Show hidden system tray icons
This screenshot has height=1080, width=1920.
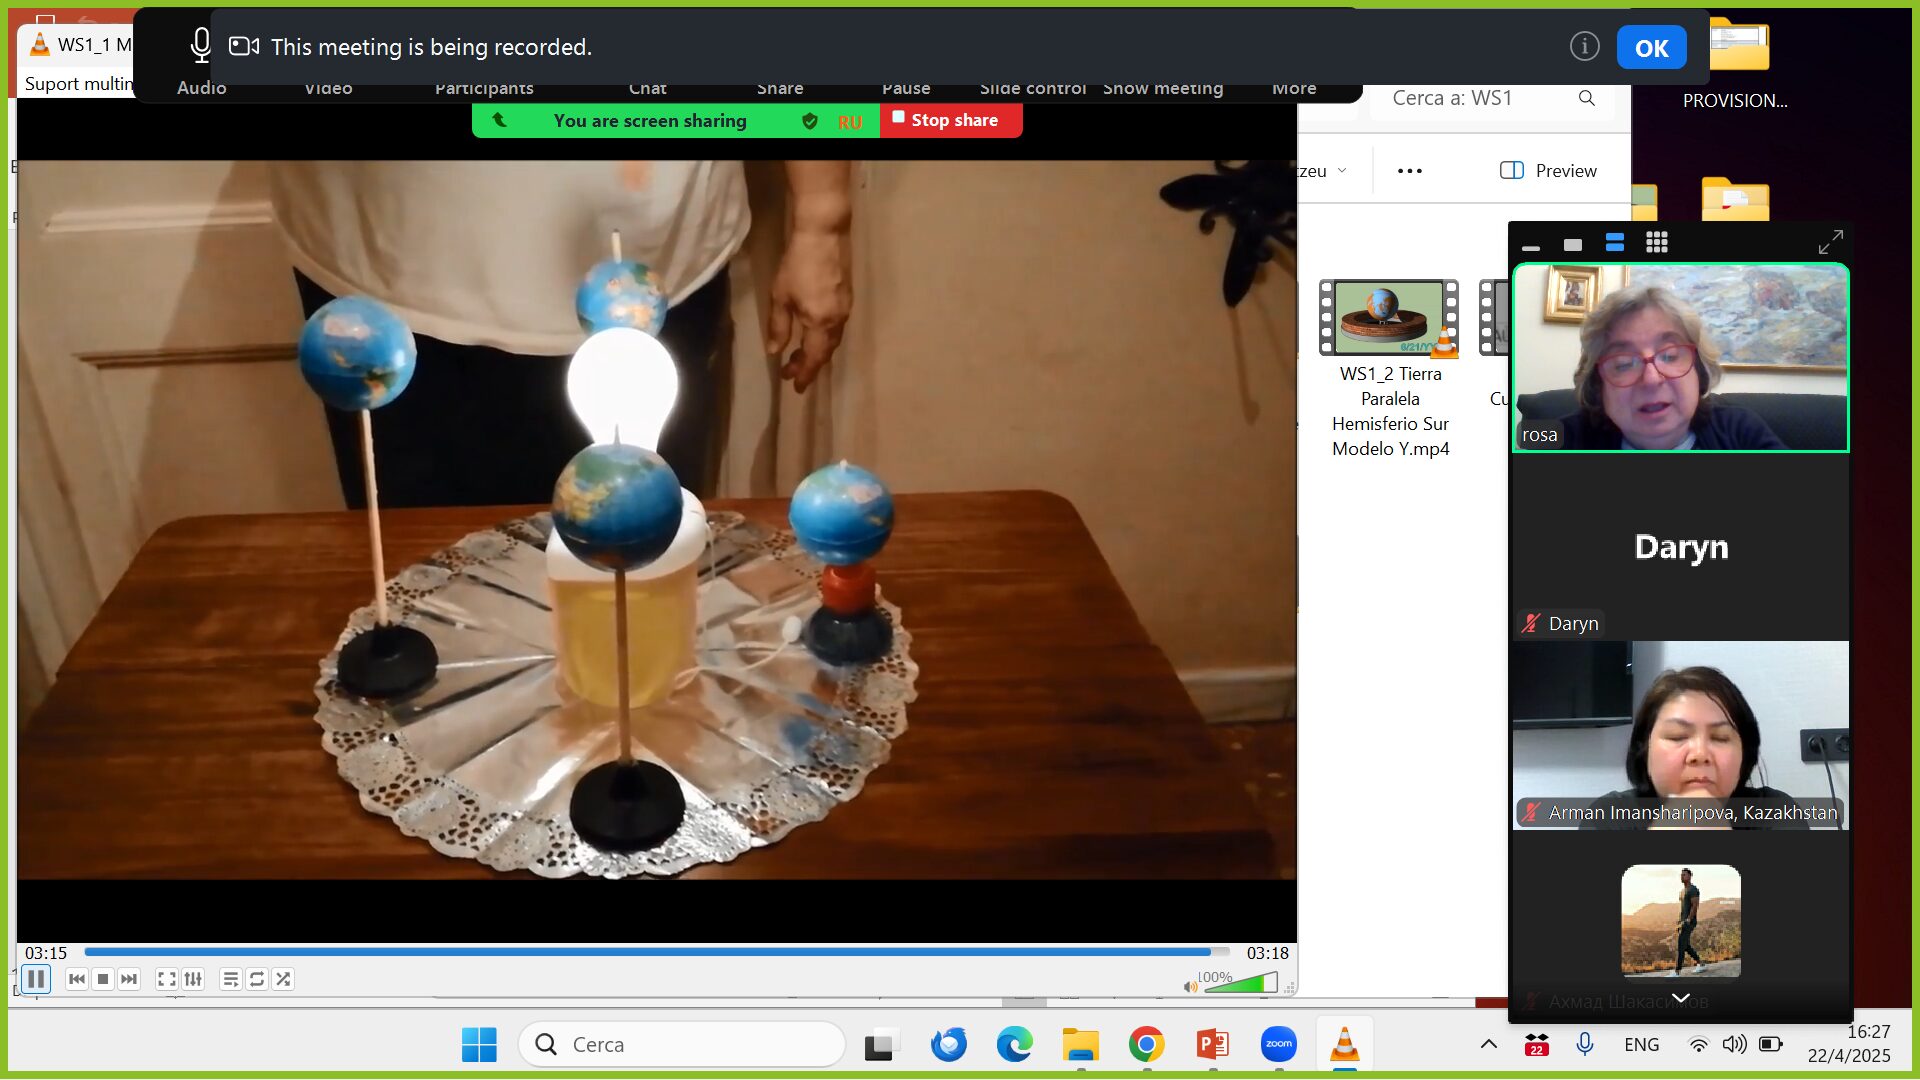(1488, 1044)
